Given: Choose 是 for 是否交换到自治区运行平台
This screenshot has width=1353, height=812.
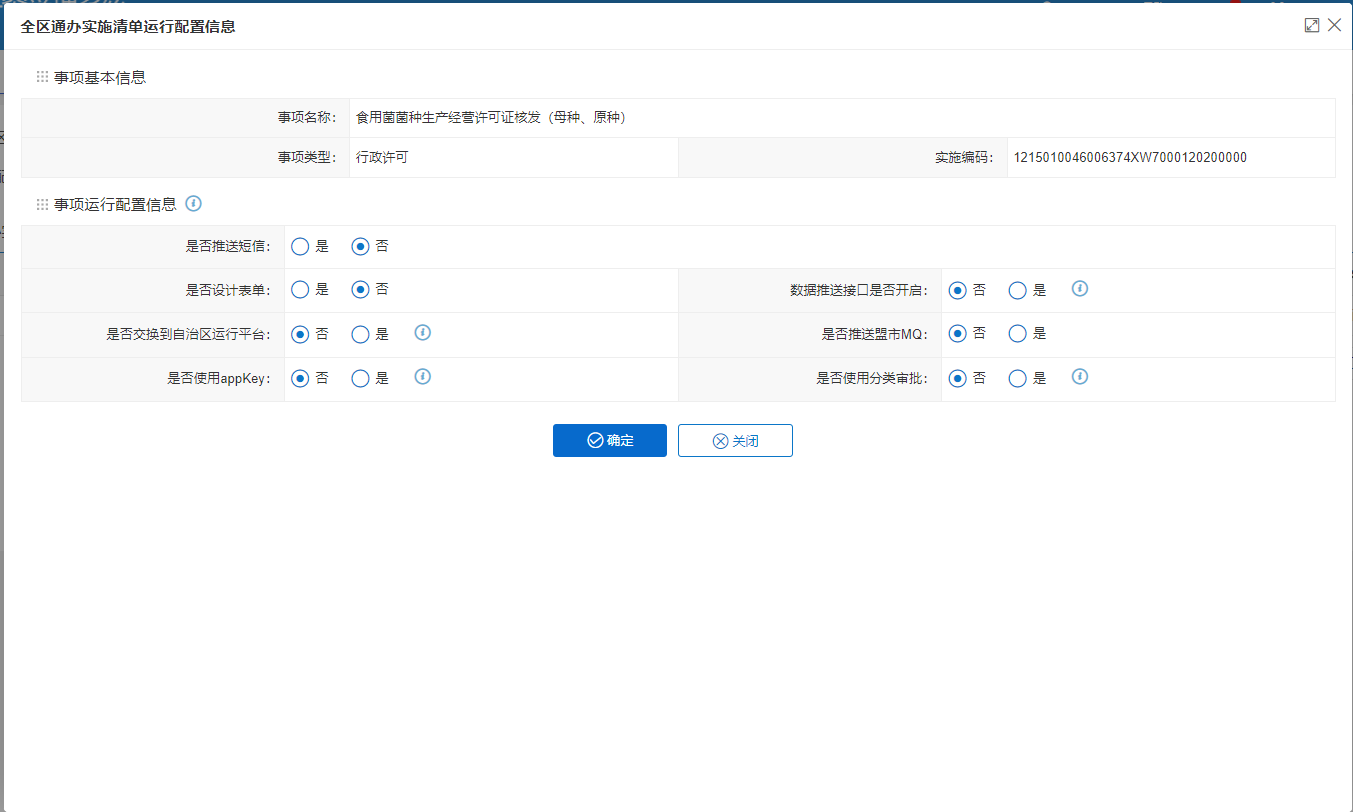Looking at the screenshot, I should coord(361,335).
